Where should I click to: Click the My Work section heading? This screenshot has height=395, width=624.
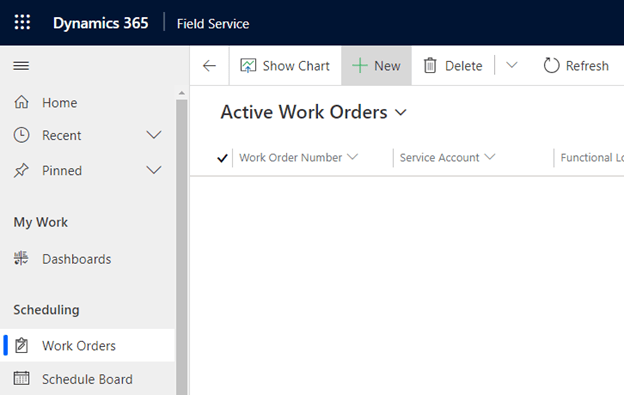(x=41, y=222)
